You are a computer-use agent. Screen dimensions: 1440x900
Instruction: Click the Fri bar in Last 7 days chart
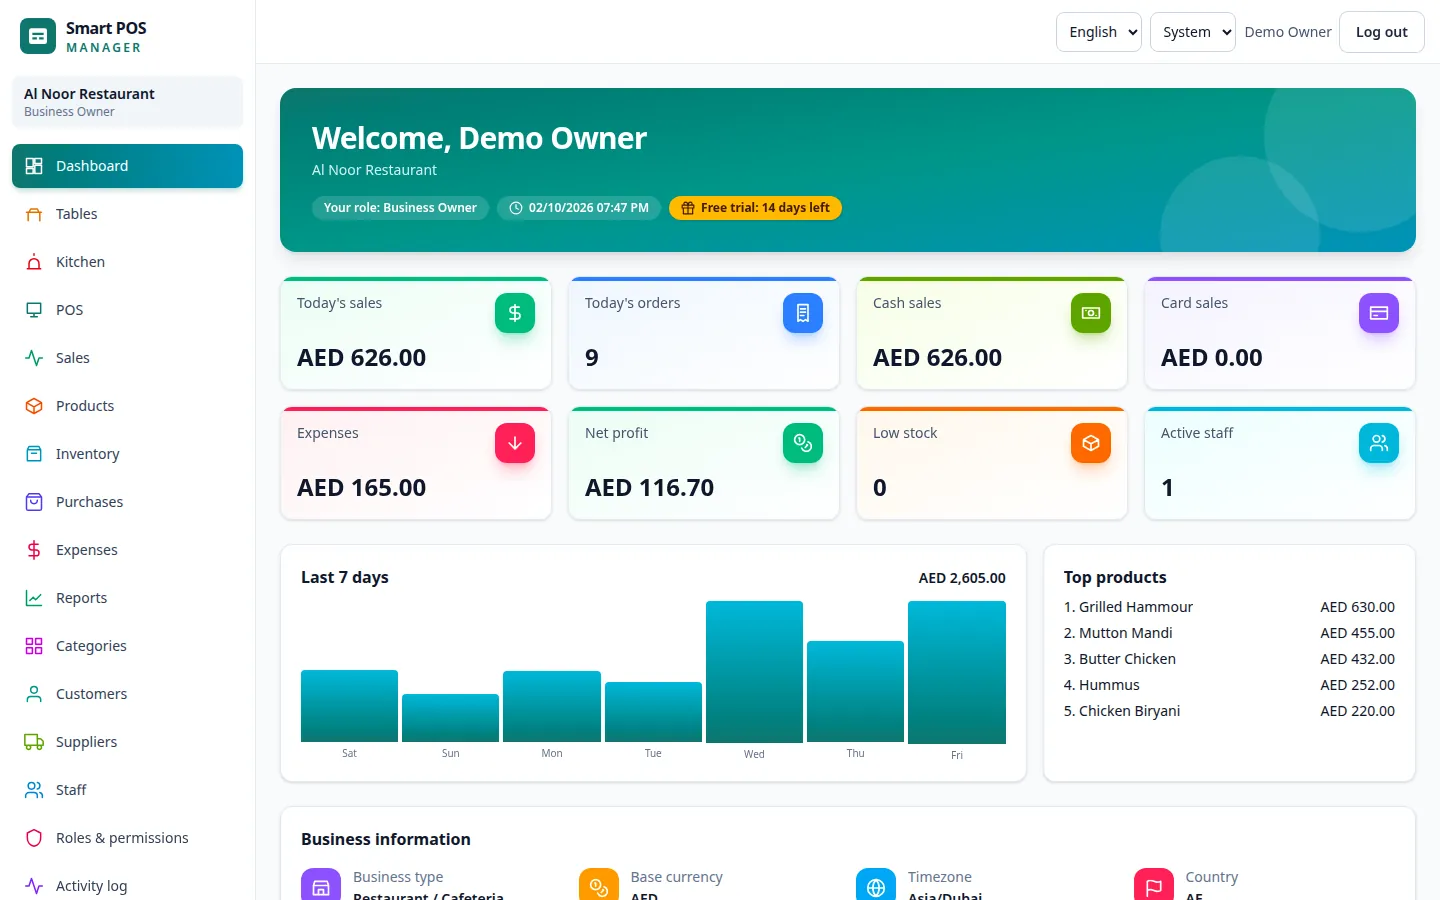click(957, 672)
